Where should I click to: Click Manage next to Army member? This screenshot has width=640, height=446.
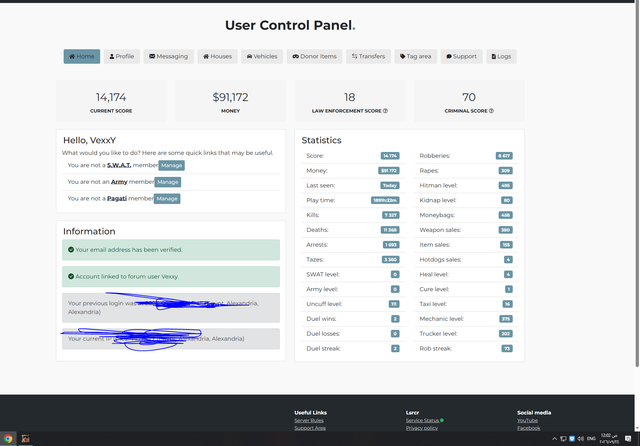168,182
